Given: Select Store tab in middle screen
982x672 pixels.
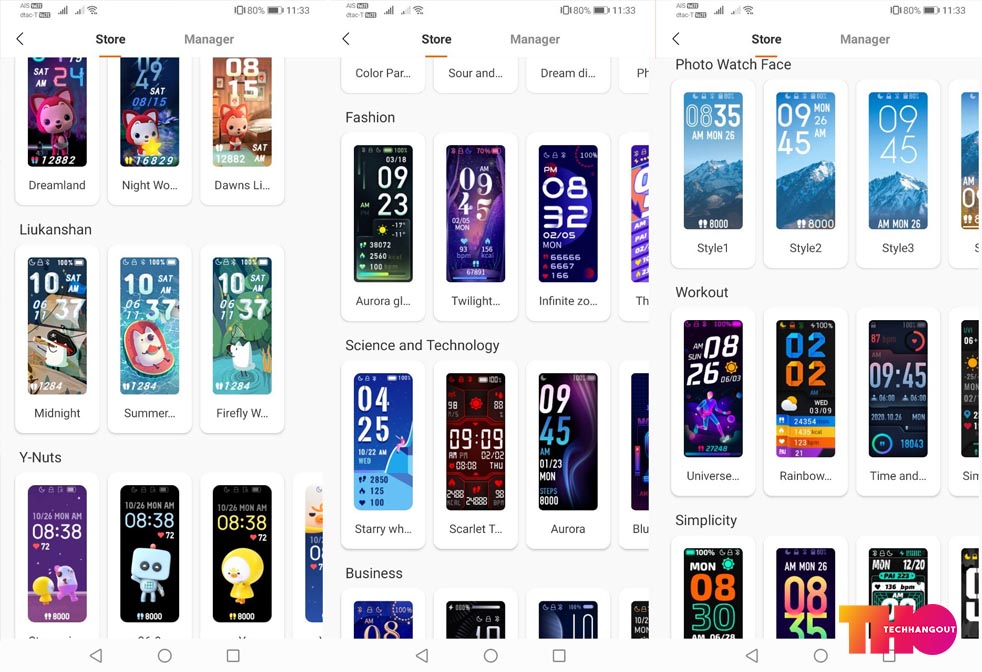Looking at the screenshot, I should coord(437,39).
